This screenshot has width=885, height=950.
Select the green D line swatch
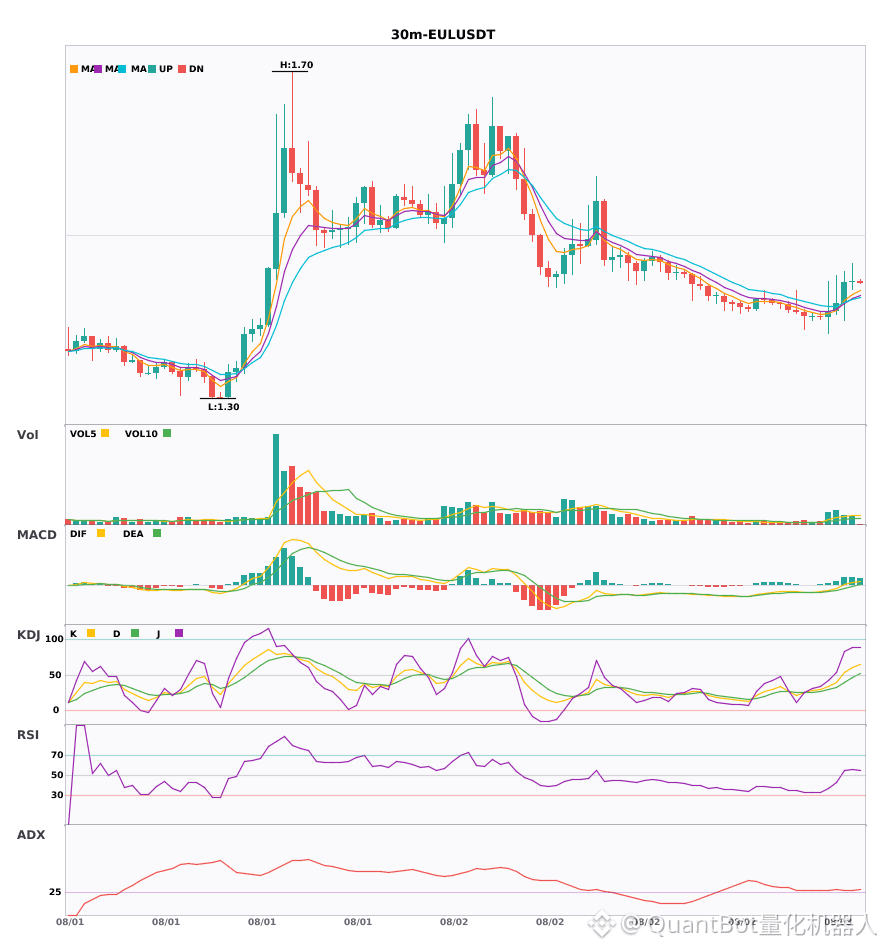(x=135, y=633)
